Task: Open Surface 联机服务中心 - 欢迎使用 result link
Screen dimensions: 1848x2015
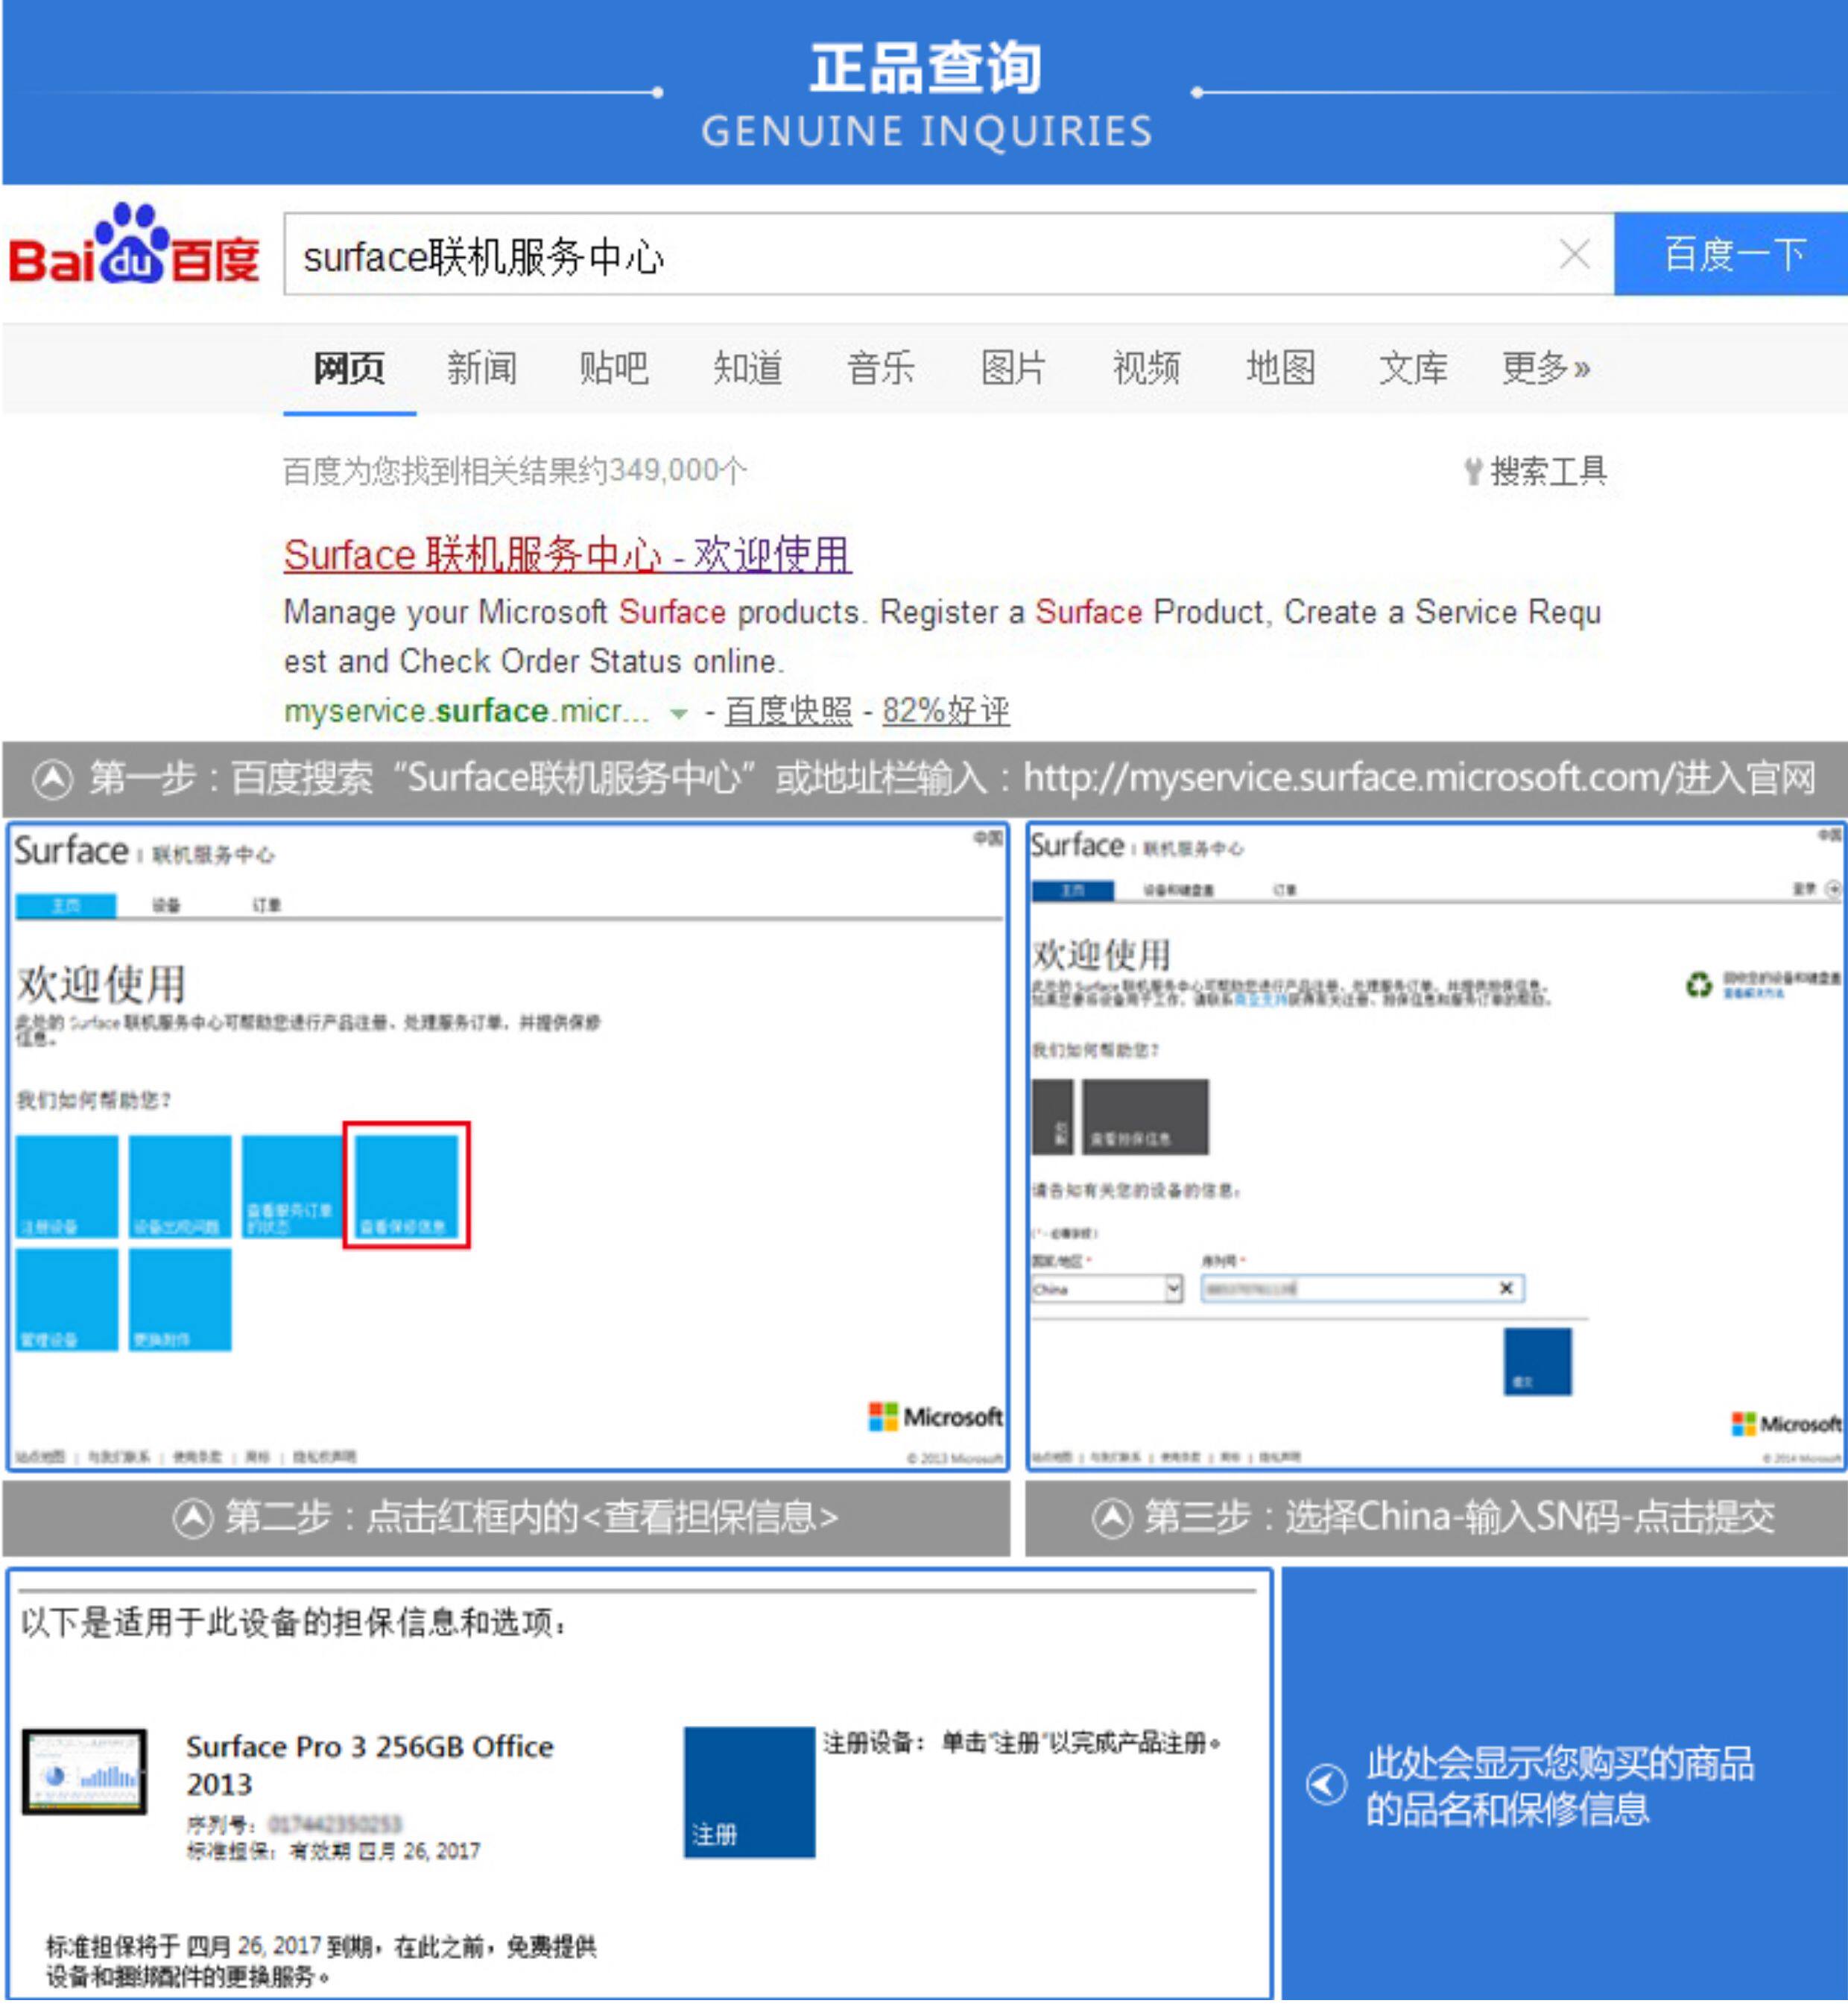Action: (x=567, y=554)
